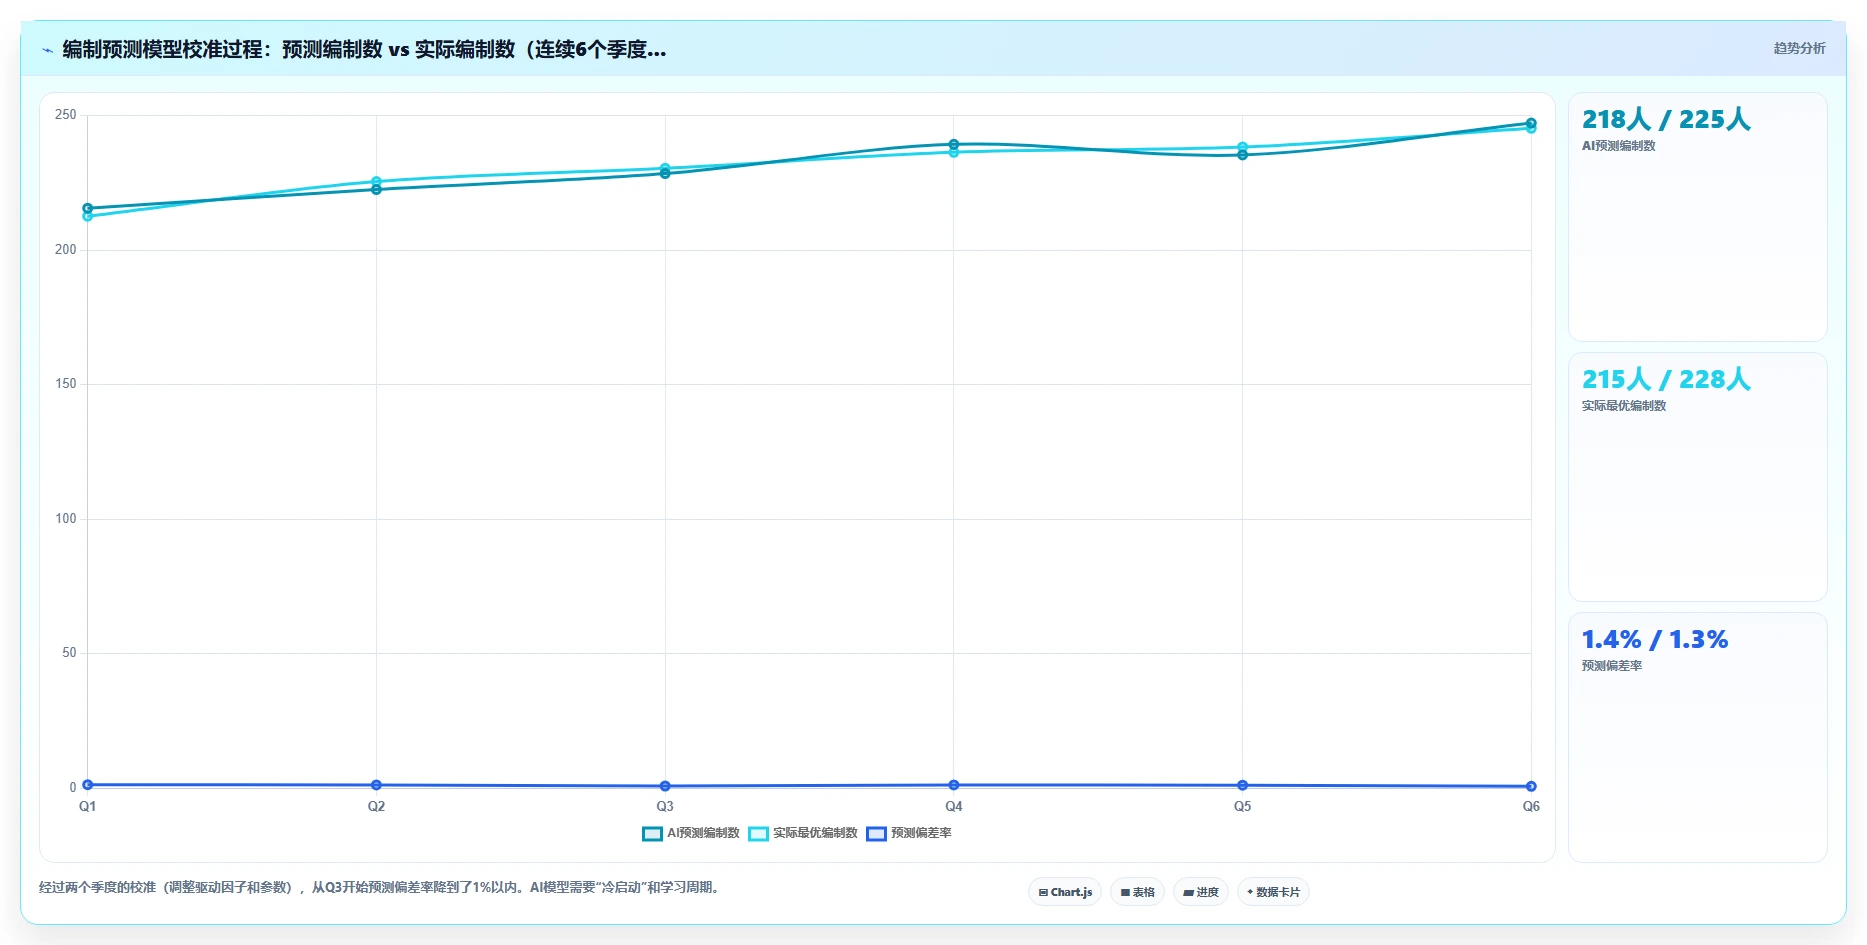The image size is (1867, 945).
Task: Click the 实际最优编制数 point at Q2
Action: [376, 182]
